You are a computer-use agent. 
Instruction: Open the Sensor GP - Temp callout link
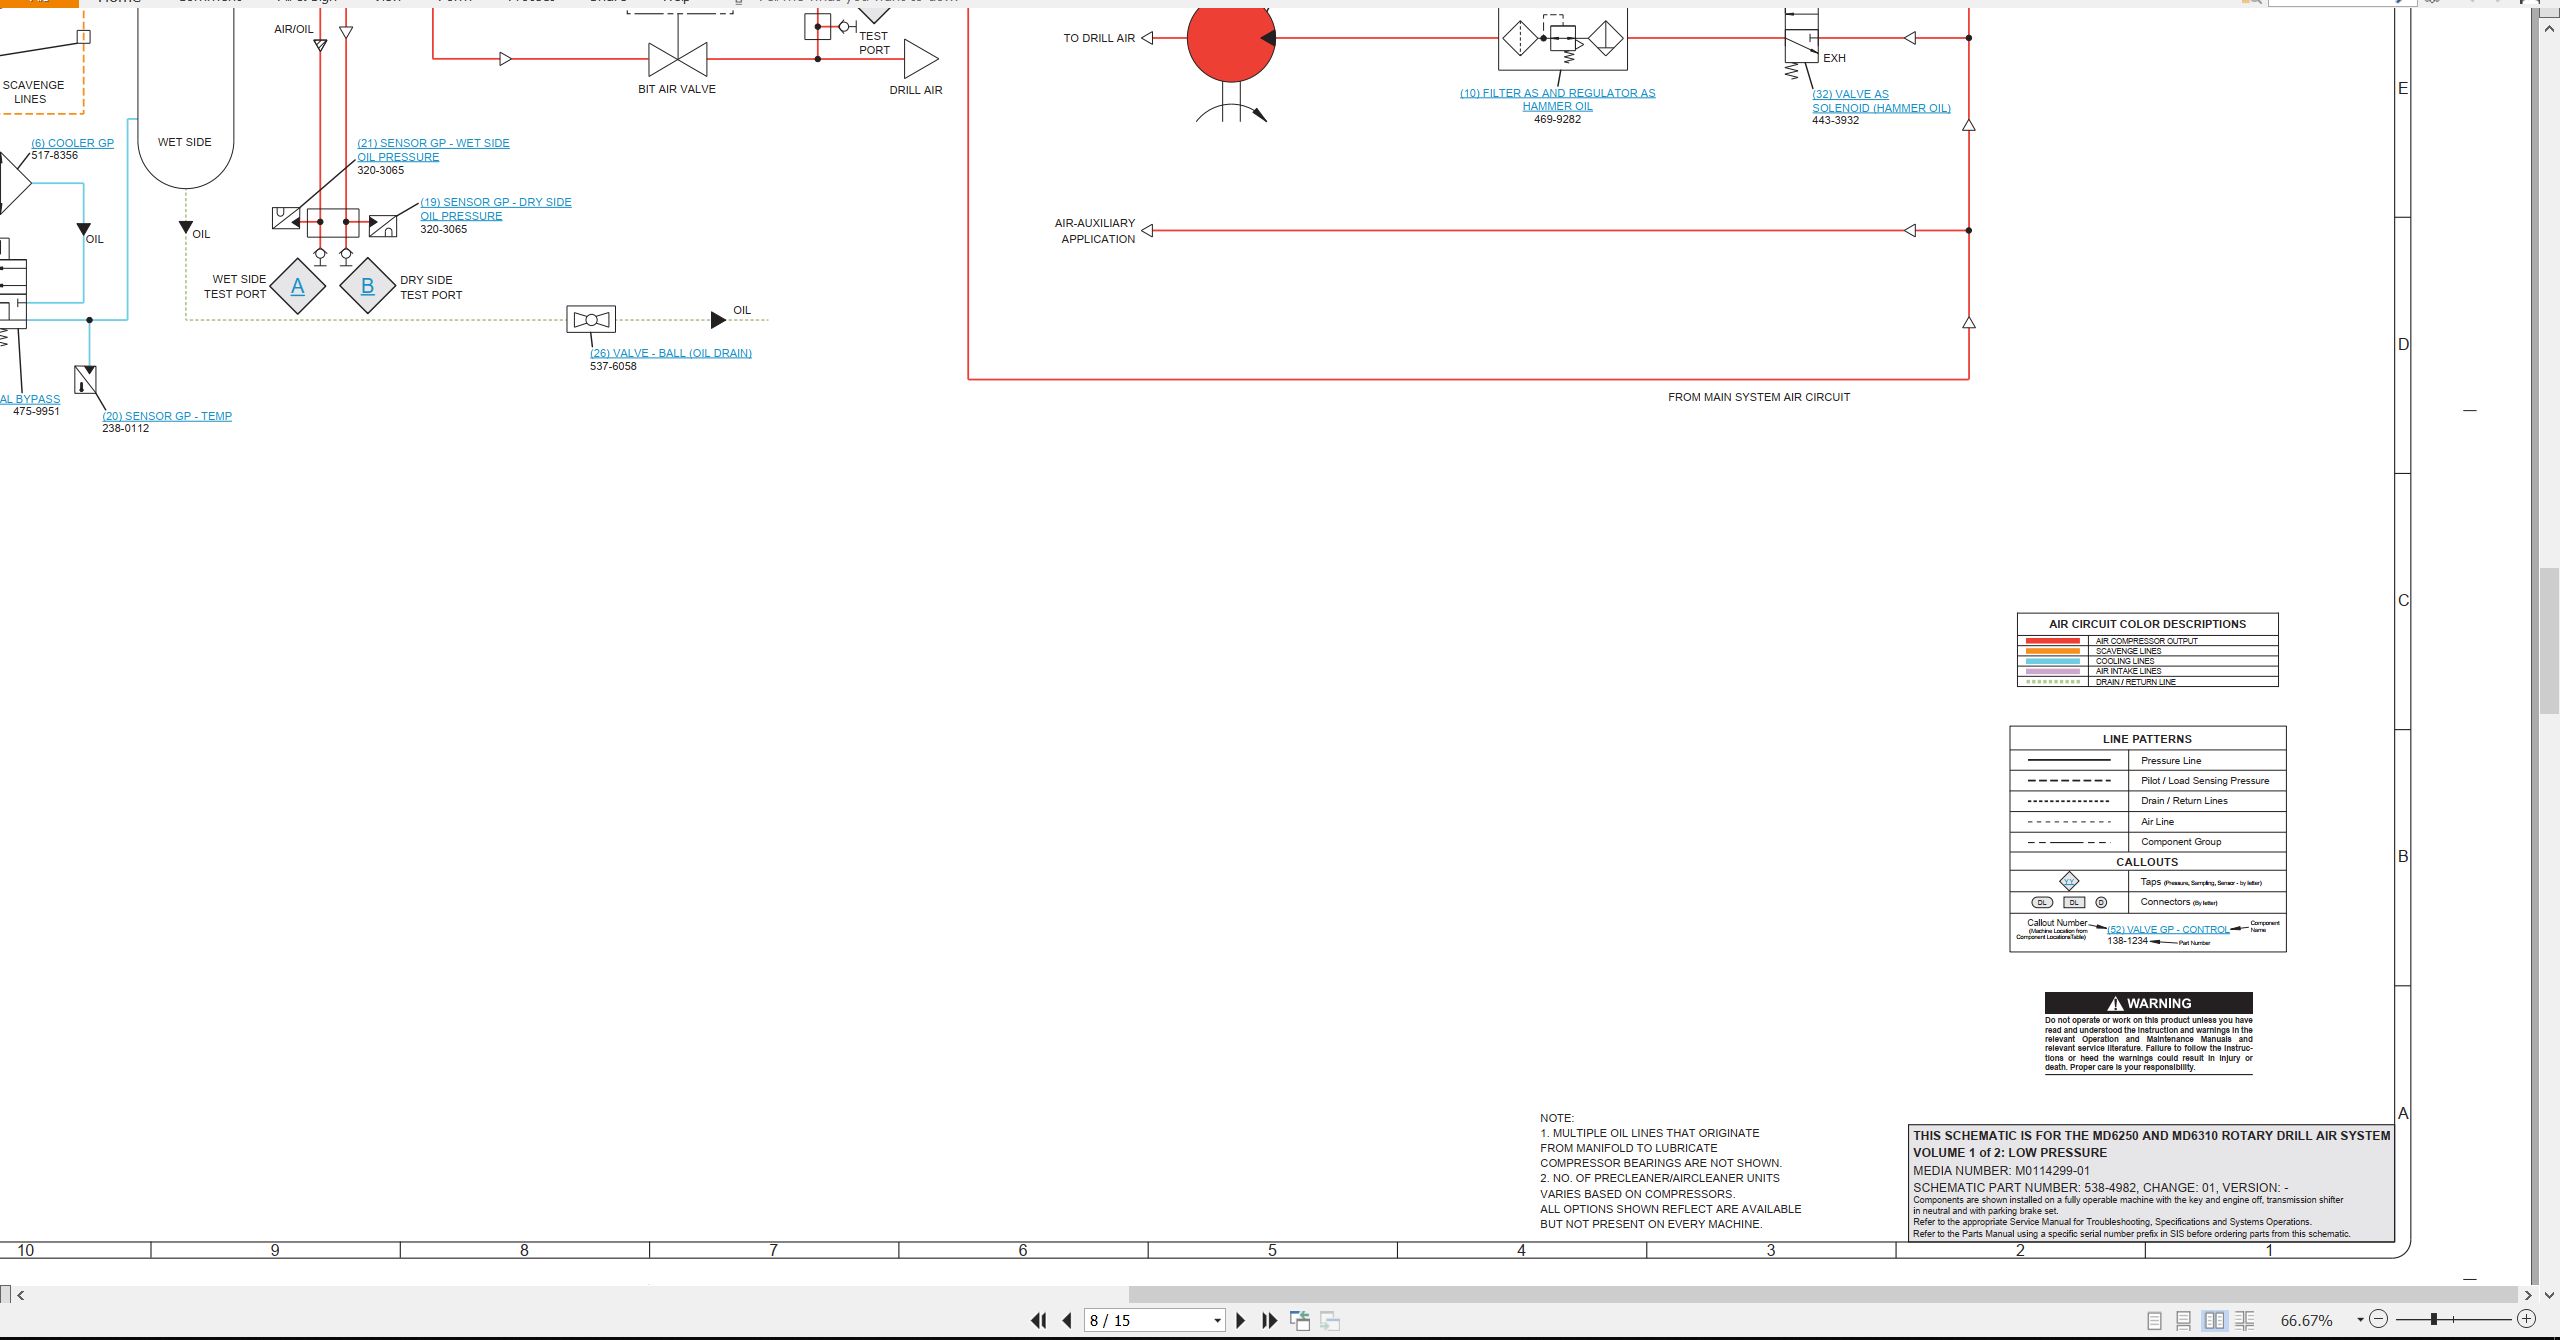pyautogui.click(x=167, y=416)
